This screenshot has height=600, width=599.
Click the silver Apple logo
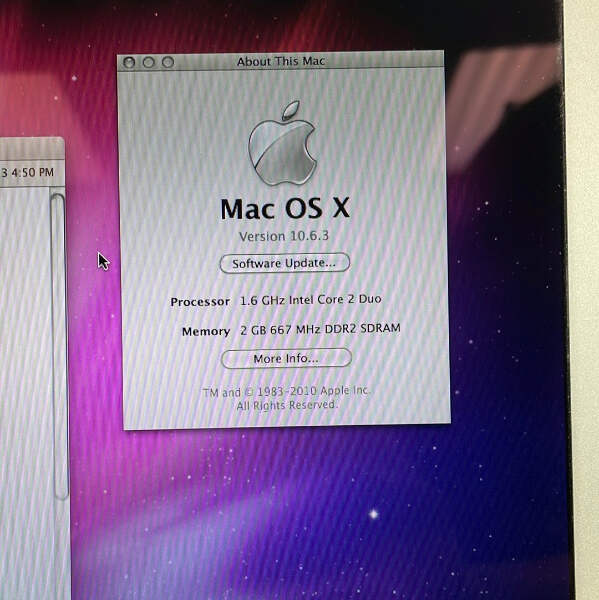283,143
